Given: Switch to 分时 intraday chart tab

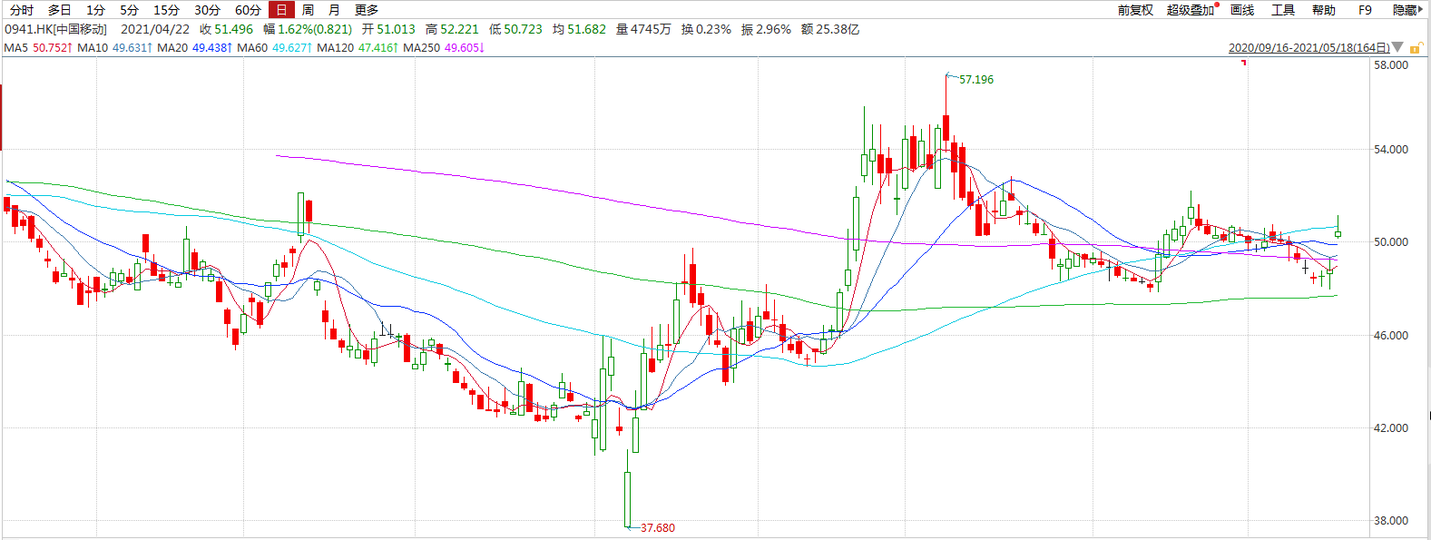Looking at the screenshot, I should coord(21,10).
